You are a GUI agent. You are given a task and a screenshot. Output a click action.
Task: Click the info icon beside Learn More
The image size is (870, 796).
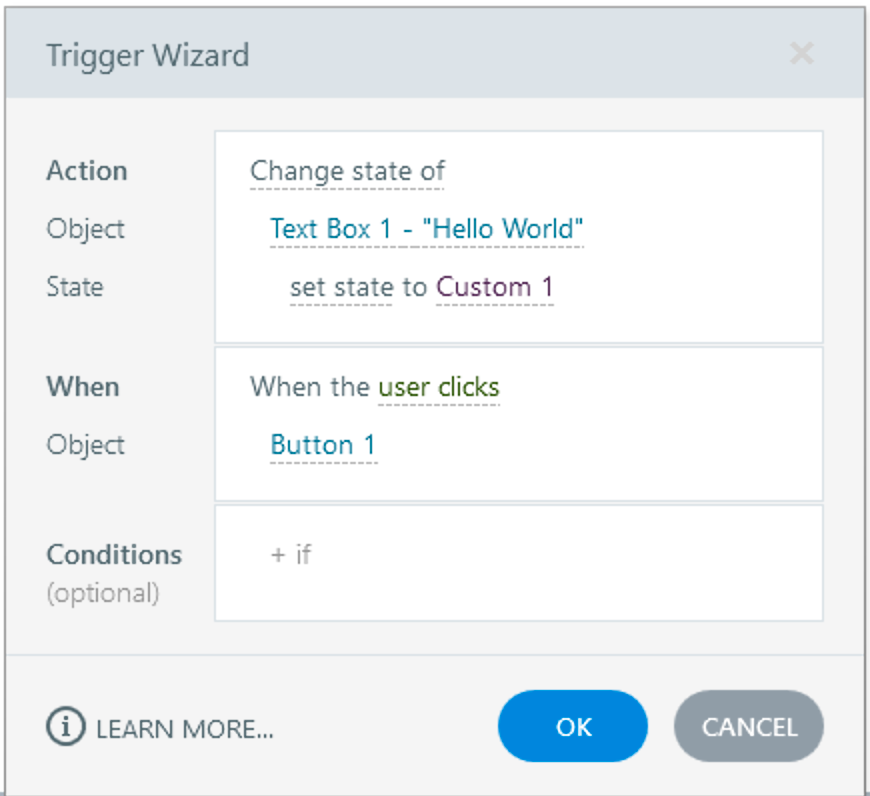(66, 727)
